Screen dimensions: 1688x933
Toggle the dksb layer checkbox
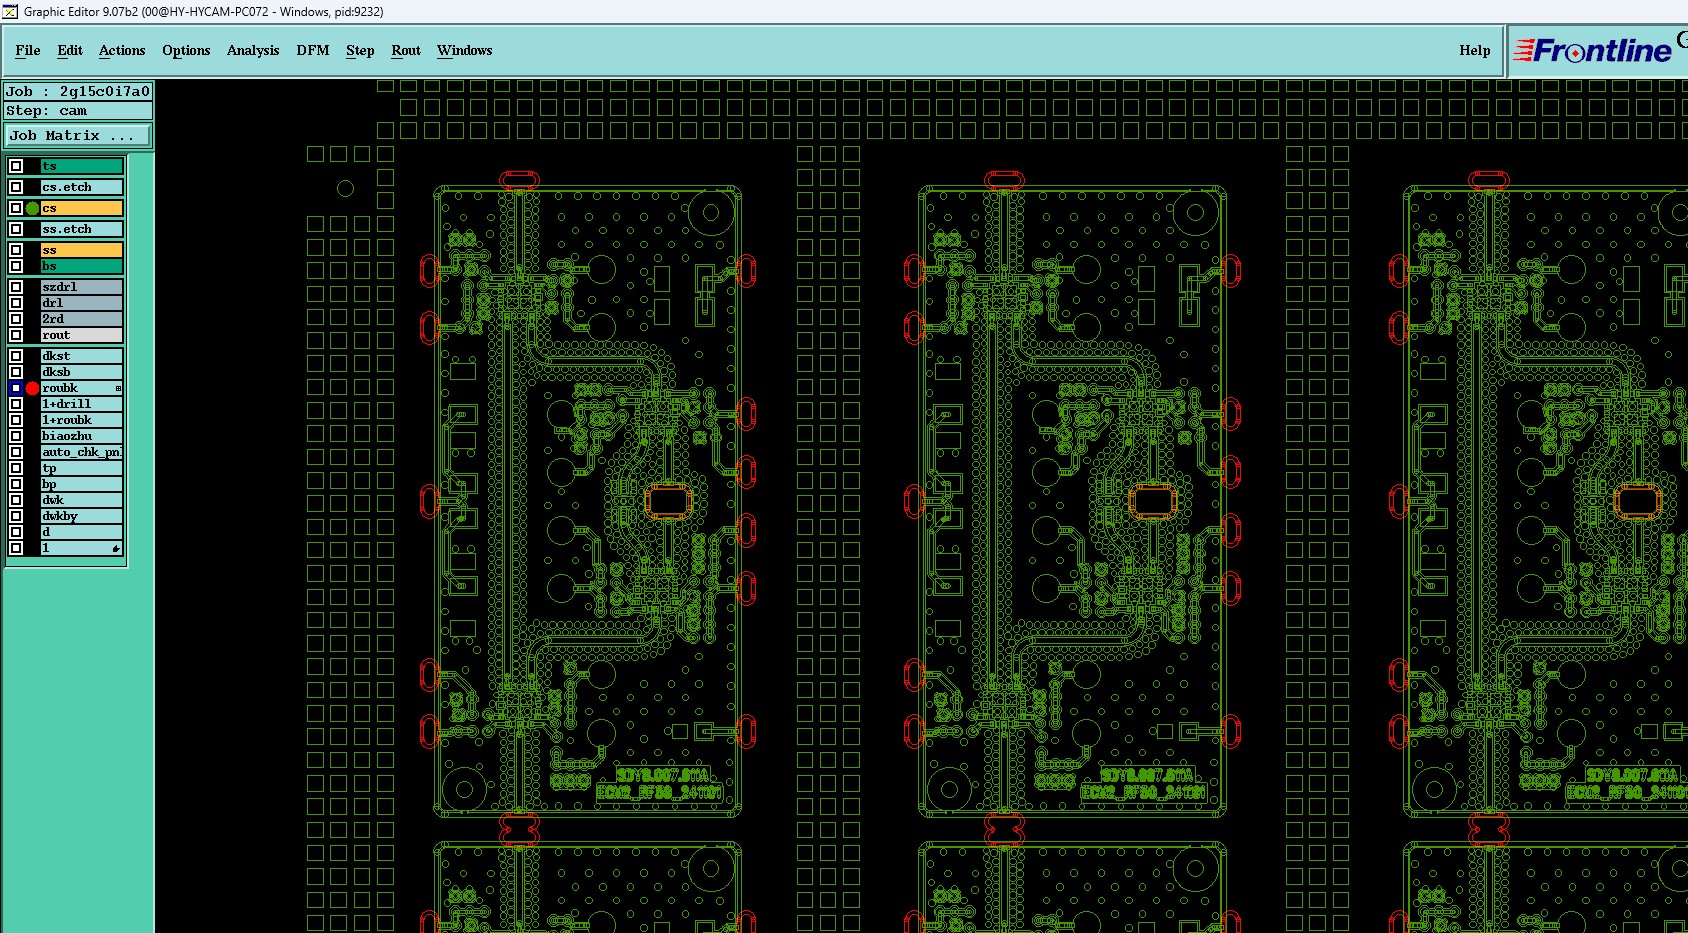pos(16,372)
